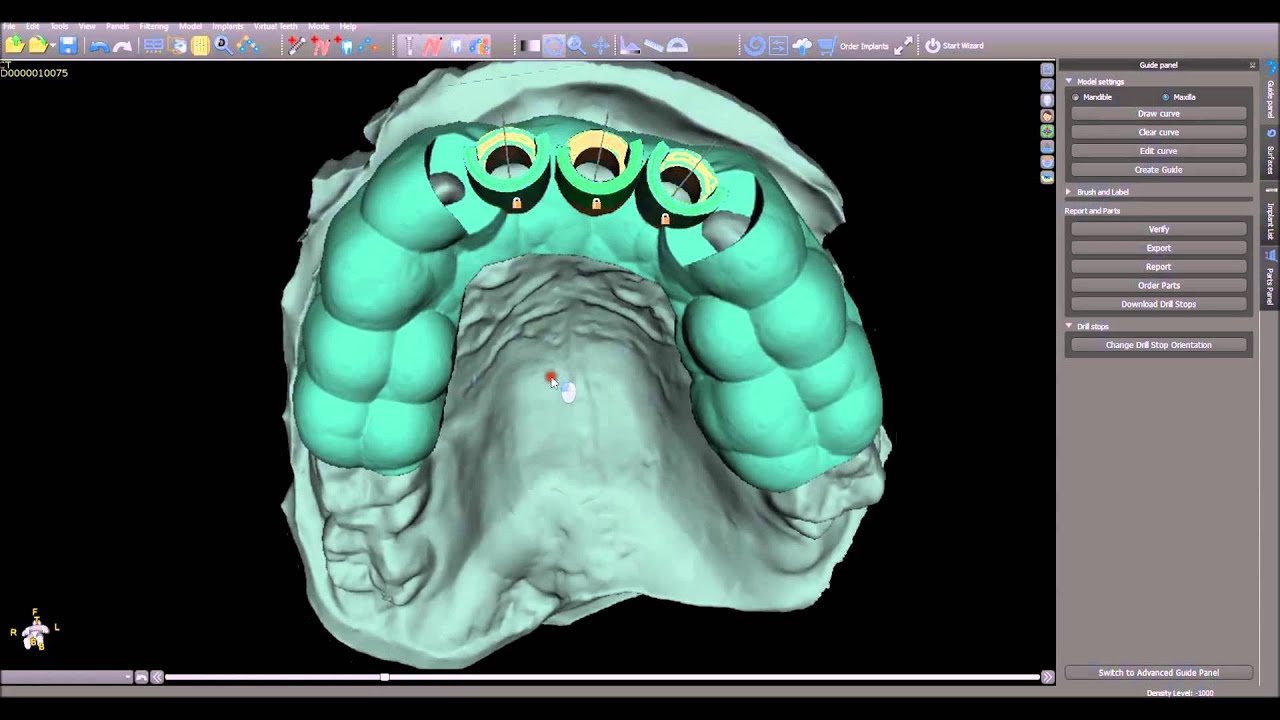The image size is (1280, 720).
Task: Add a nerve with the red N plus icon
Action: pos(320,45)
